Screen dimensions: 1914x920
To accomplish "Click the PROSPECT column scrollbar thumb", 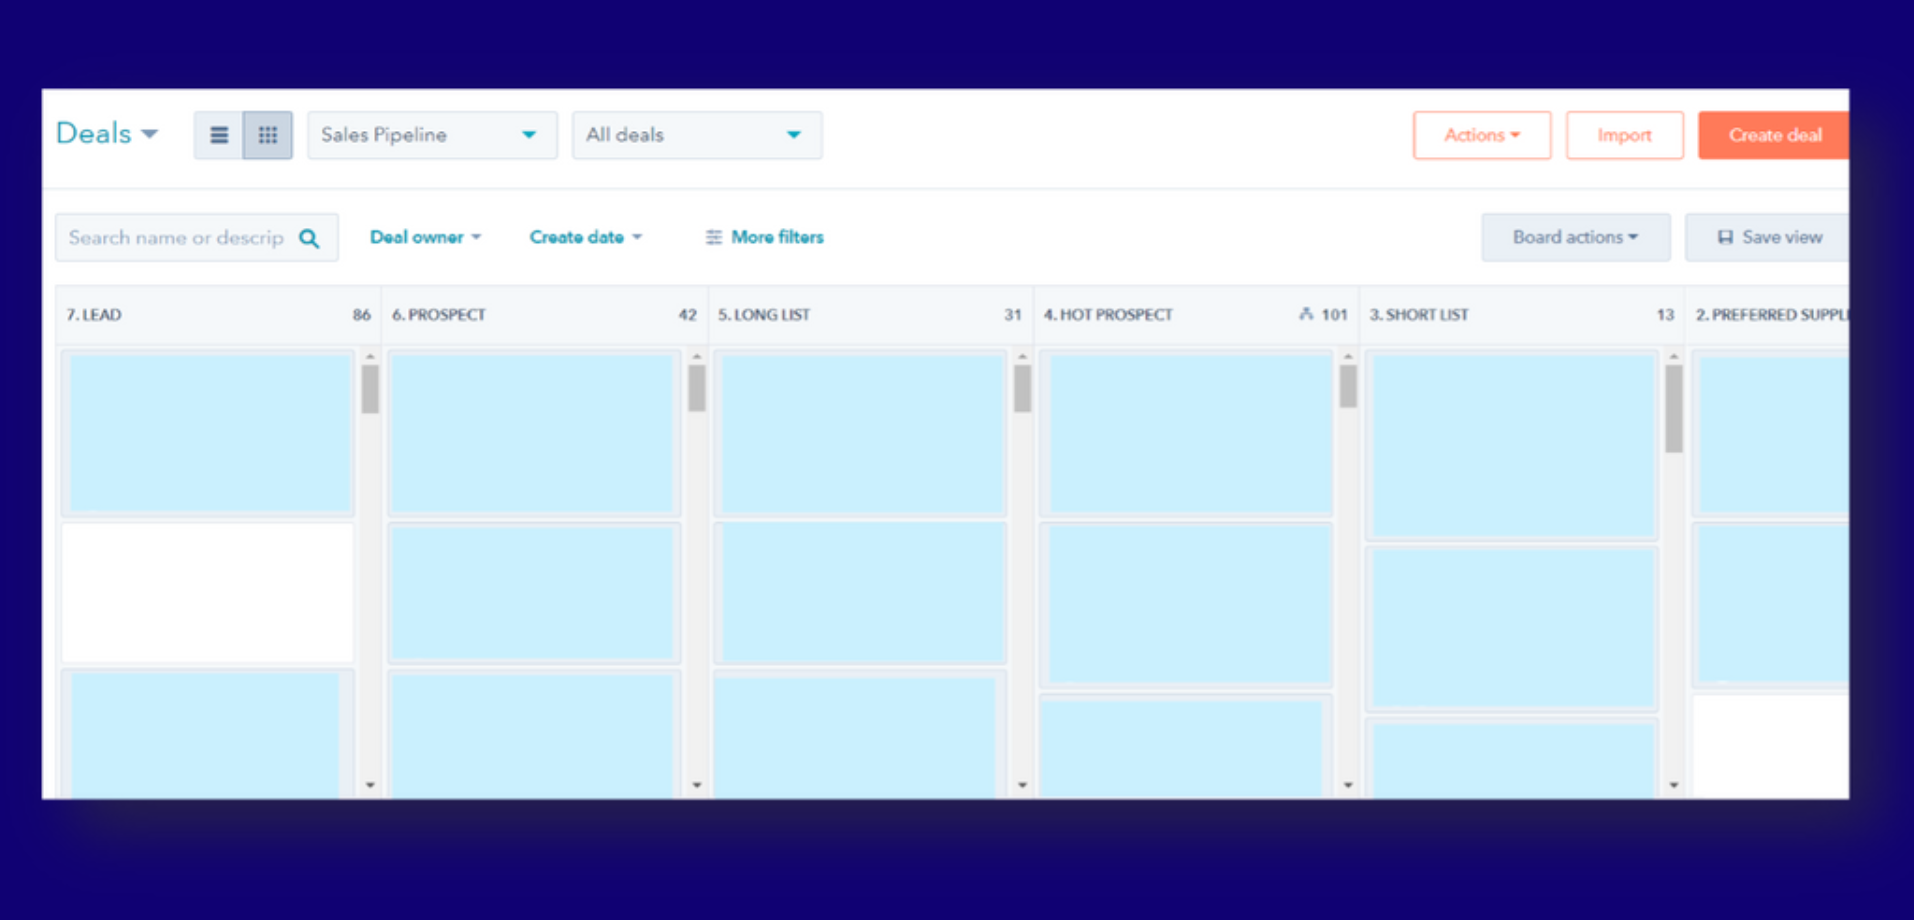I will tap(697, 388).
